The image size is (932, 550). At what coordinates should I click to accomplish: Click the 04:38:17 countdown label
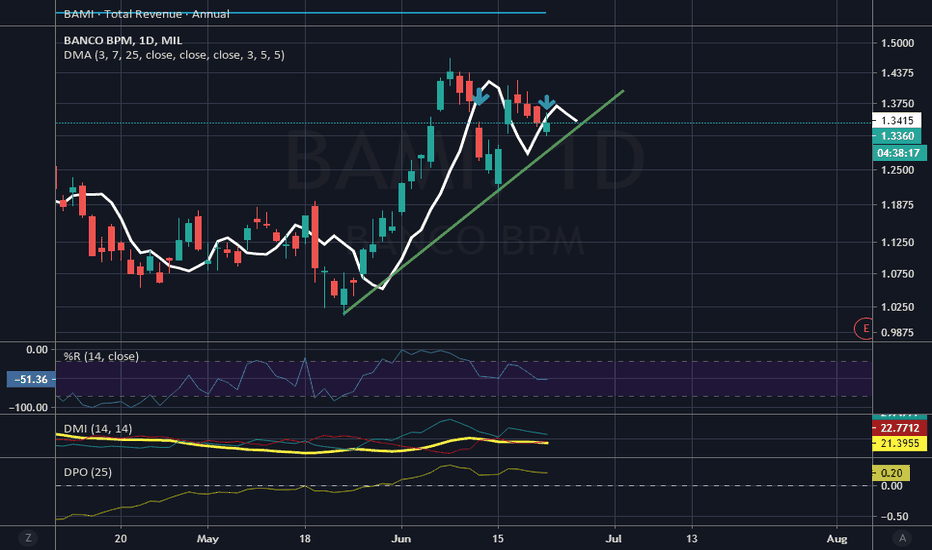pos(899,153)
